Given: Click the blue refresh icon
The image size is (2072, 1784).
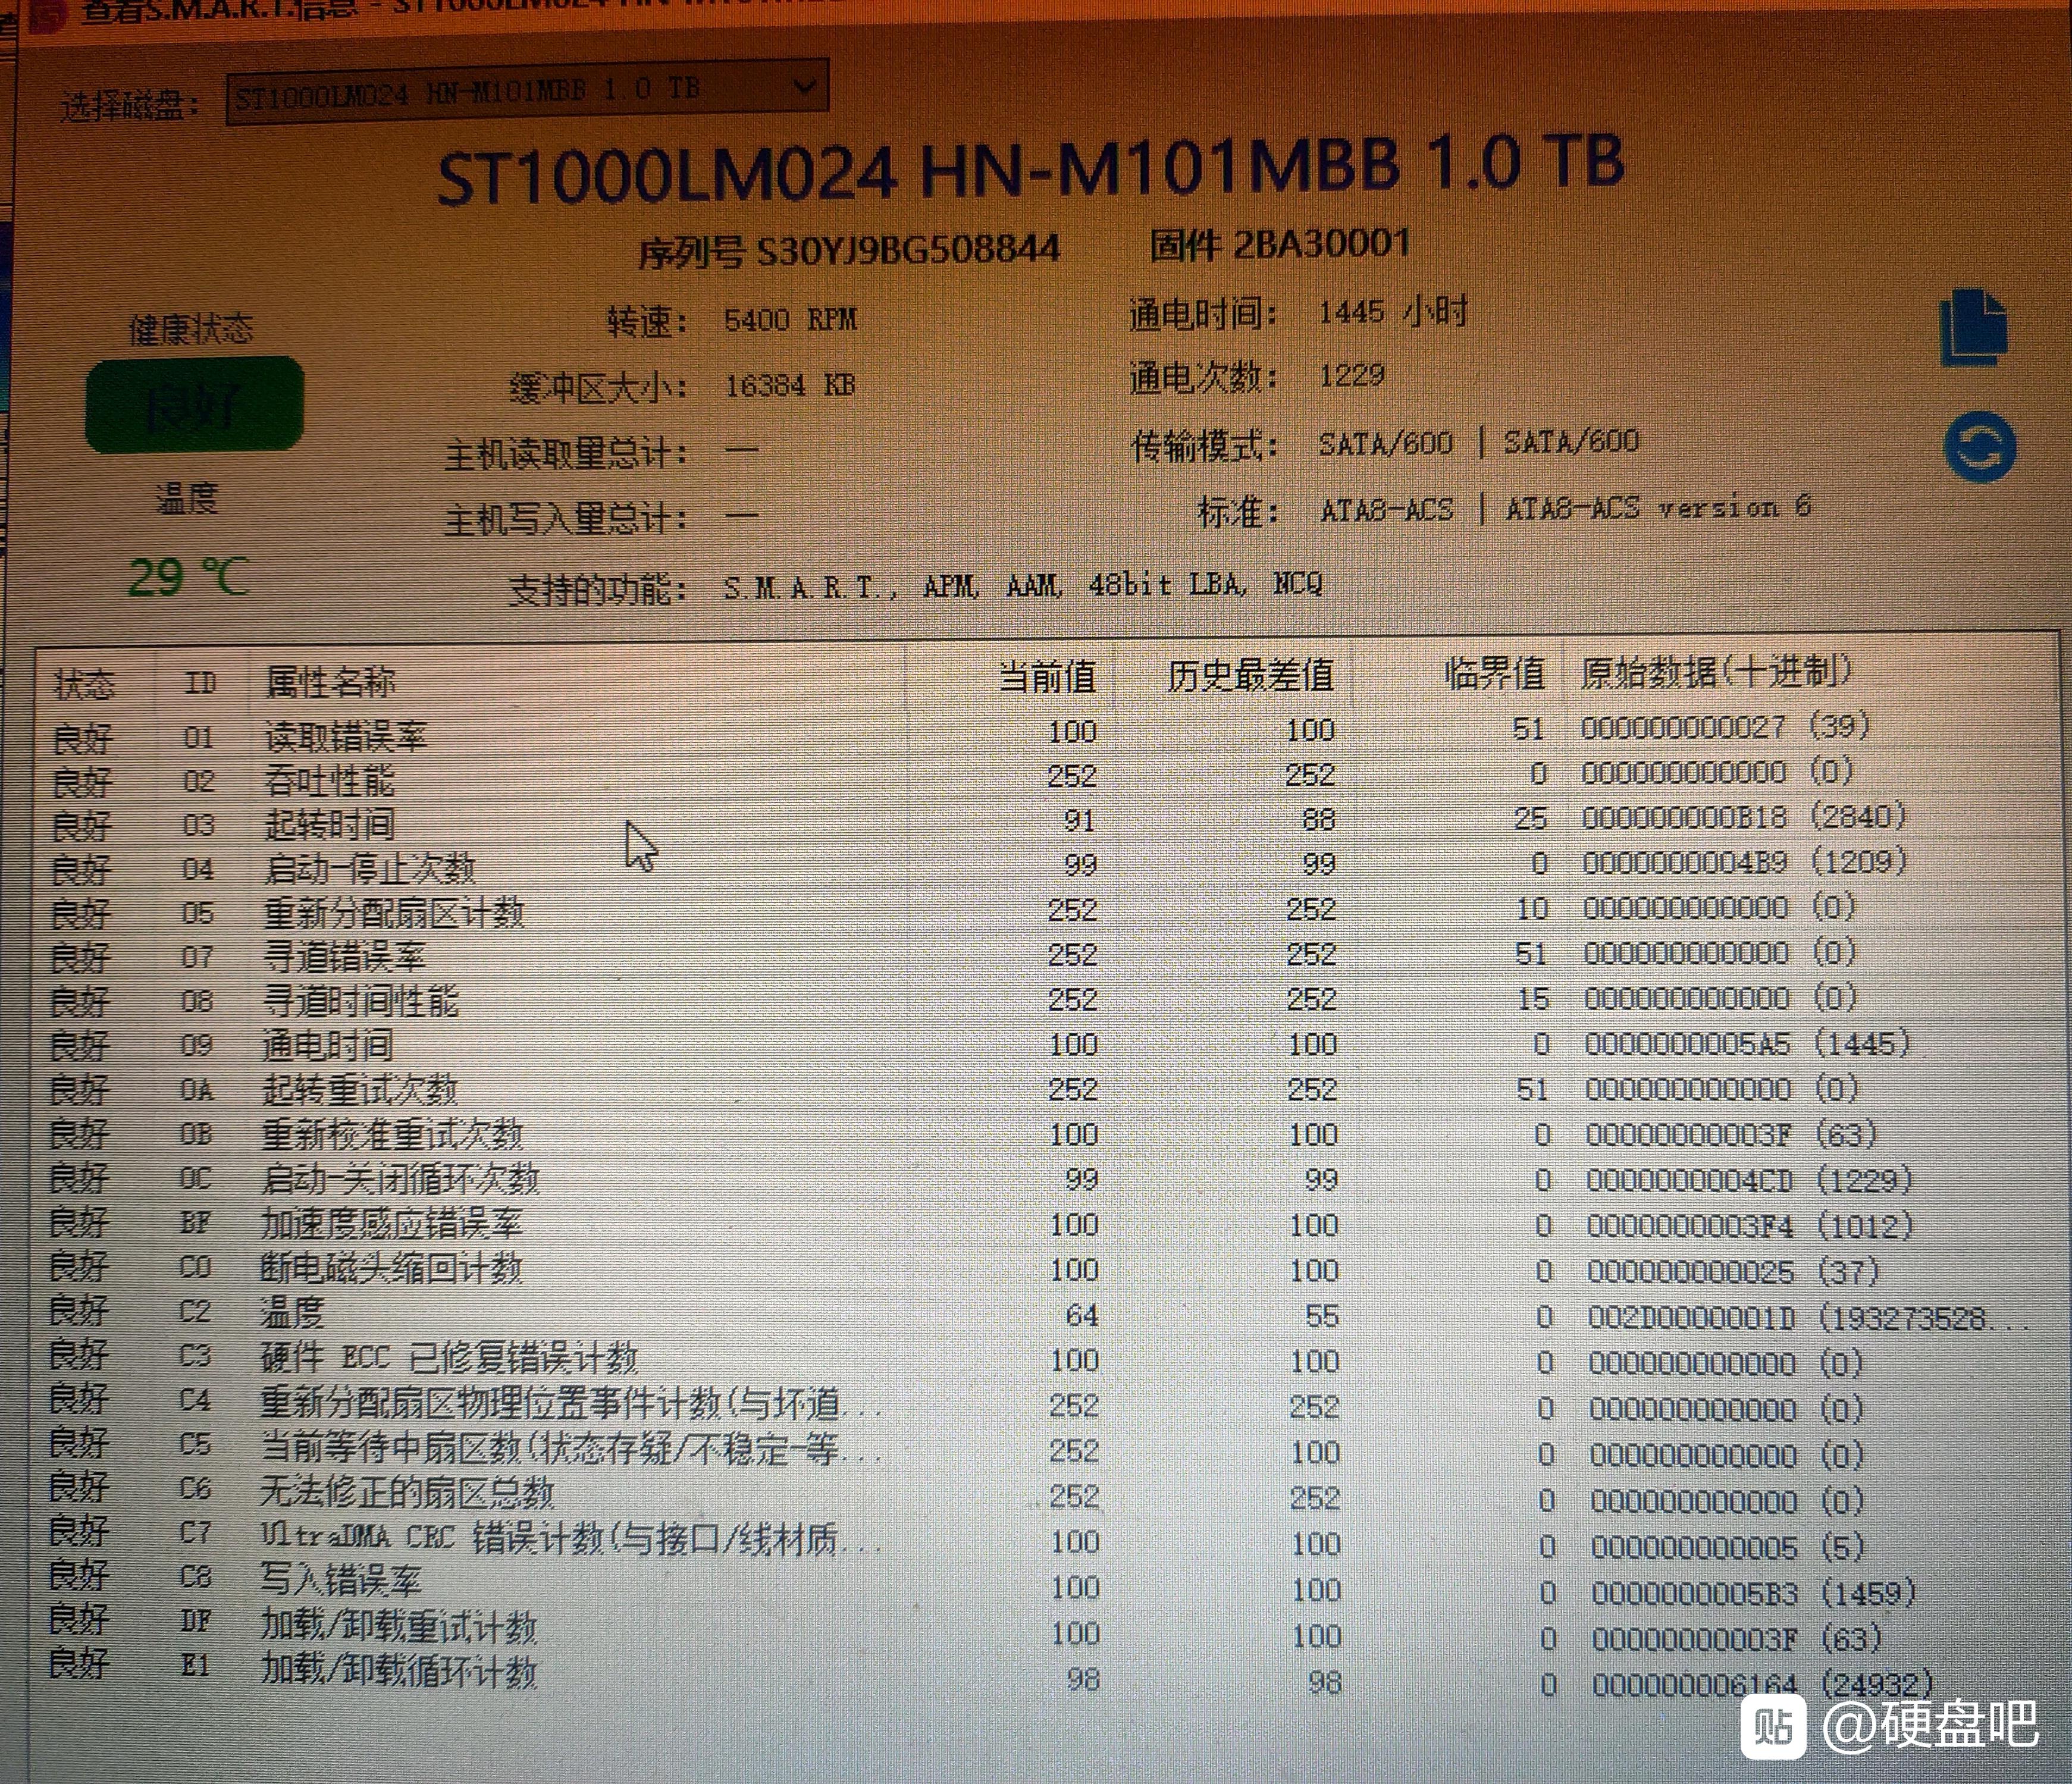Looking at the screenshot, I should tap(1980, 447).
